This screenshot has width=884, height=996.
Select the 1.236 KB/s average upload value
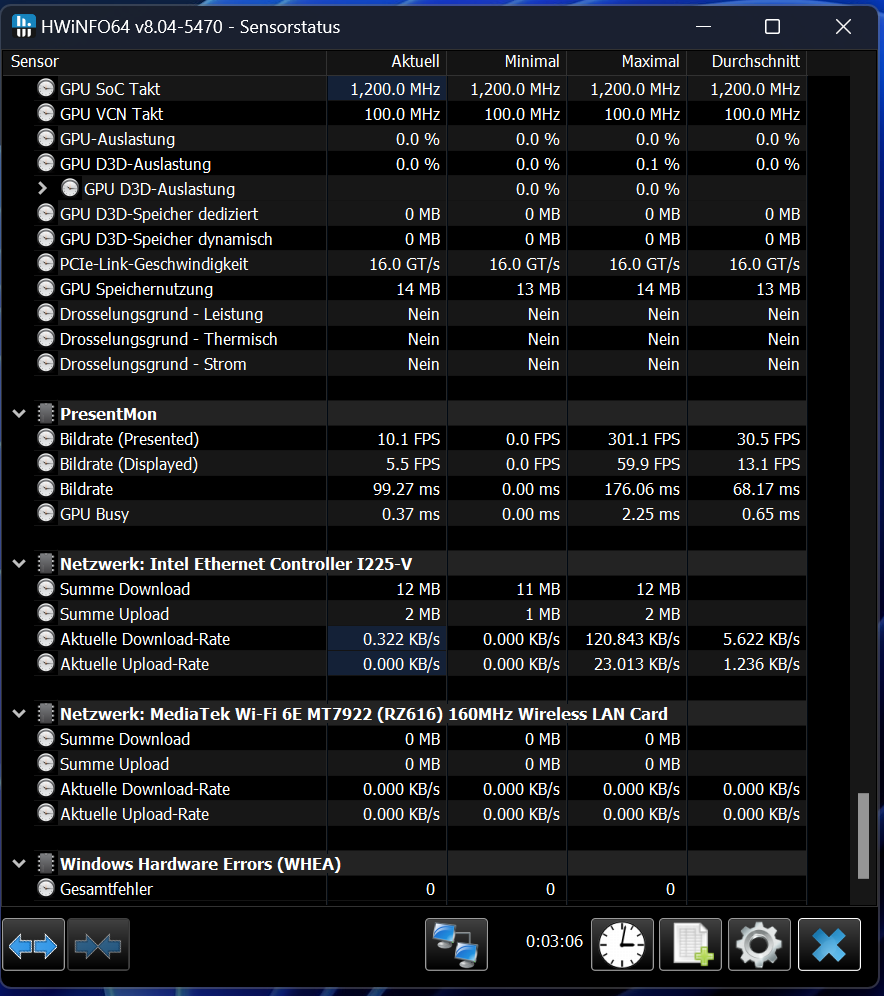tap(761, 664)
